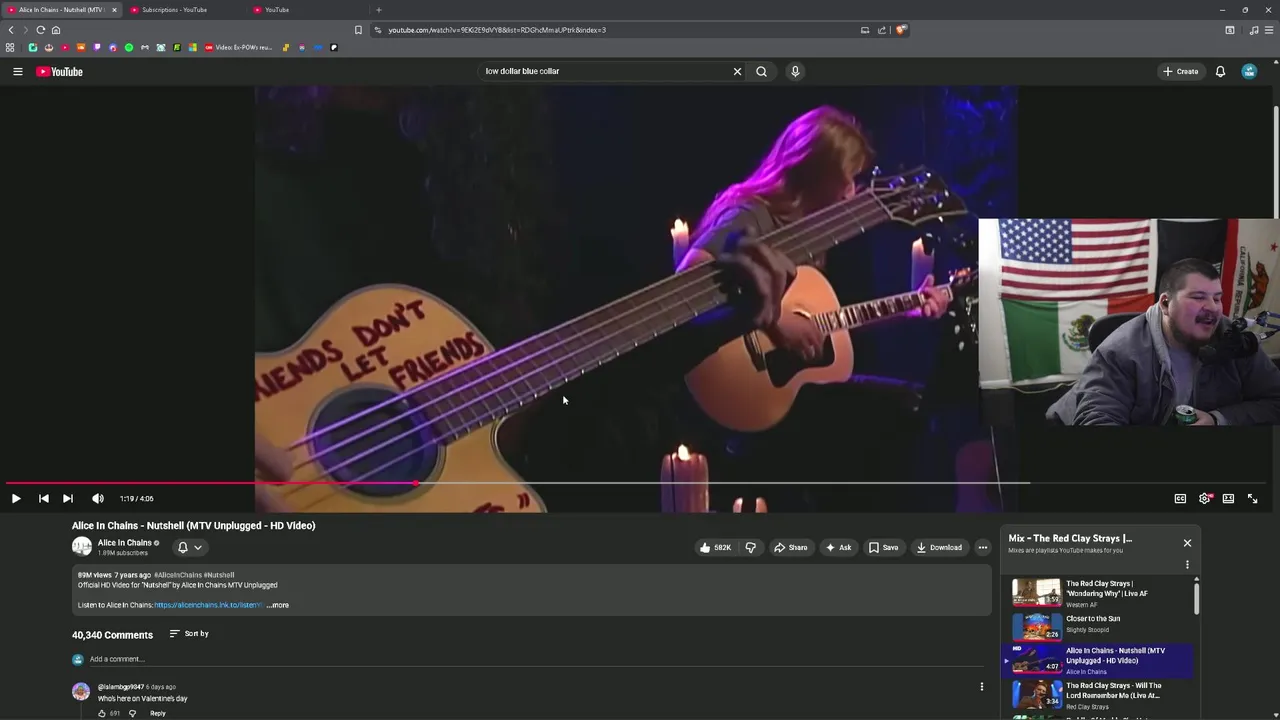Go to the YouTube home logo
The height and width of the screenshot is (720, 1280).
click(x=59, y=71)
